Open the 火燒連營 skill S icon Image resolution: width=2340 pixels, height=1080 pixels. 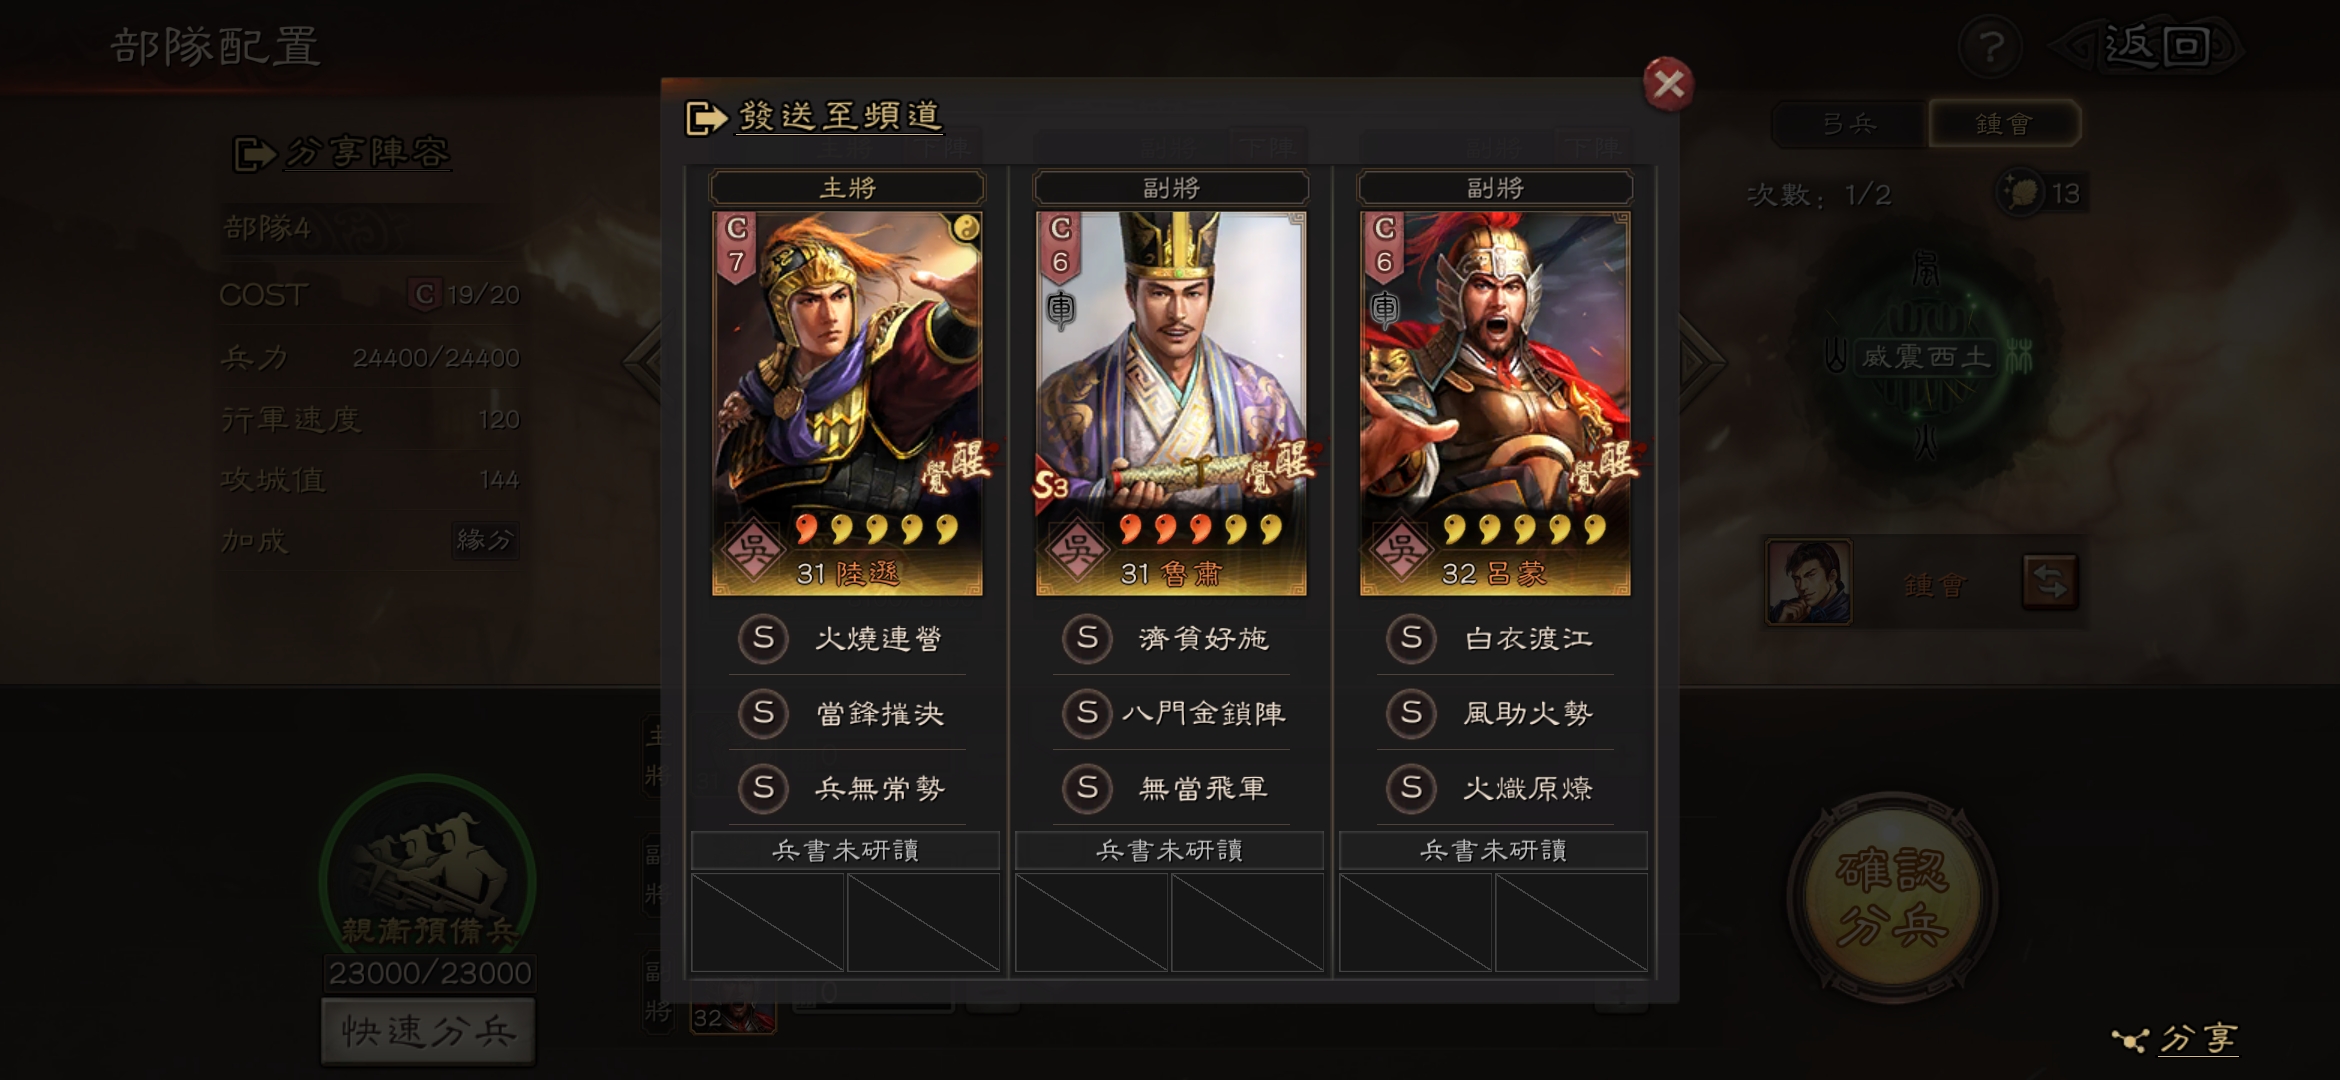(763, 638)
